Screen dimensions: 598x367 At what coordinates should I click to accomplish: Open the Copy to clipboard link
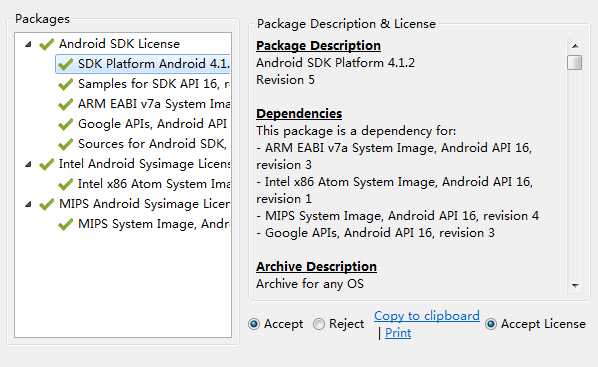pos(427,316)
